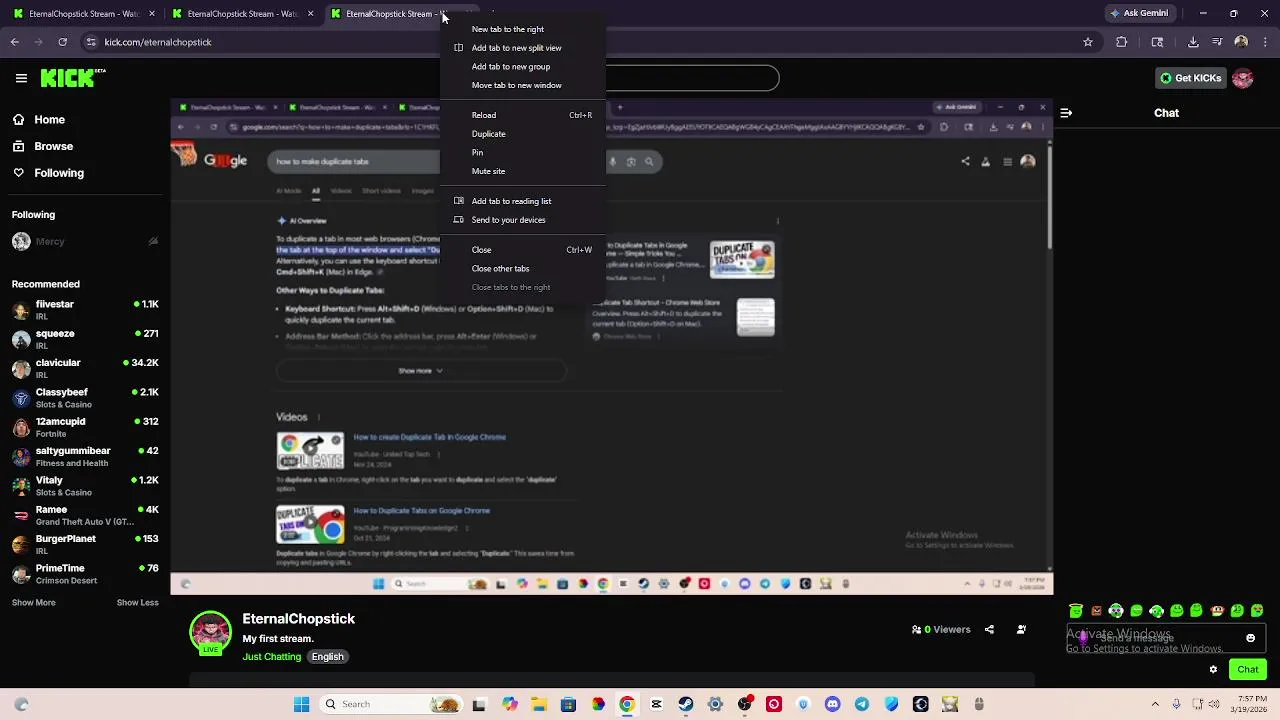The width and height of the screenshot is (1280, 720).
Task: Choose Add tab to new group
Action: click(x=523, y=67)
